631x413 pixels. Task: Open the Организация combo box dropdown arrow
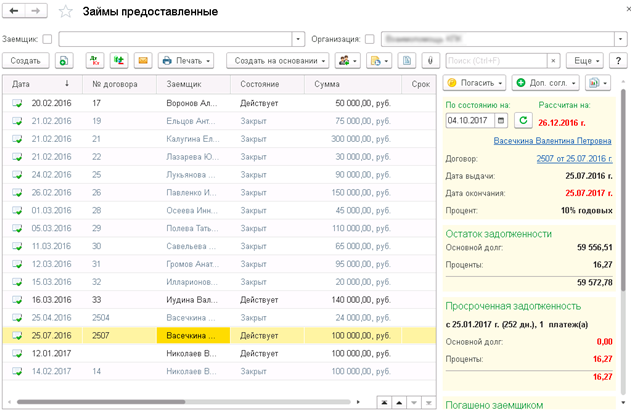[x=621, y=39]
